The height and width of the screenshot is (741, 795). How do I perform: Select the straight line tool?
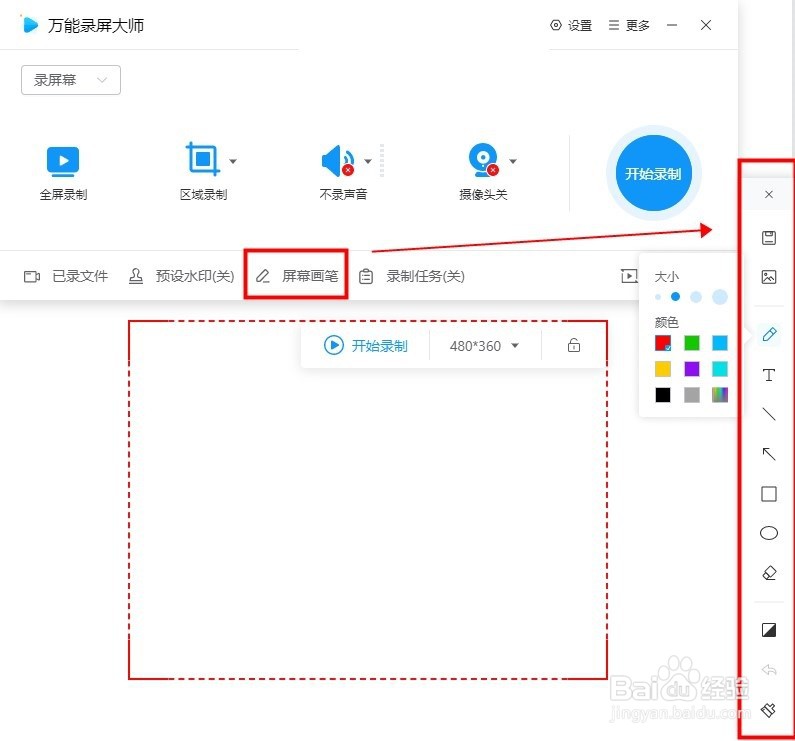tap(769, 414)
